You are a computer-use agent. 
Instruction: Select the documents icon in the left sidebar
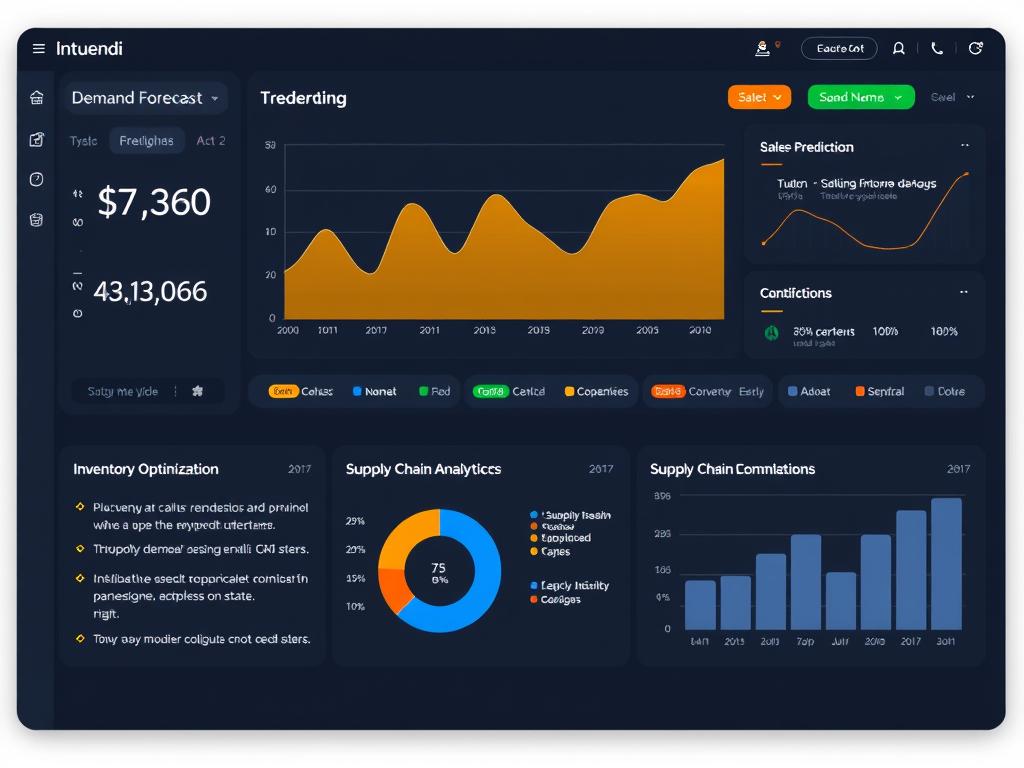(36, 140)
